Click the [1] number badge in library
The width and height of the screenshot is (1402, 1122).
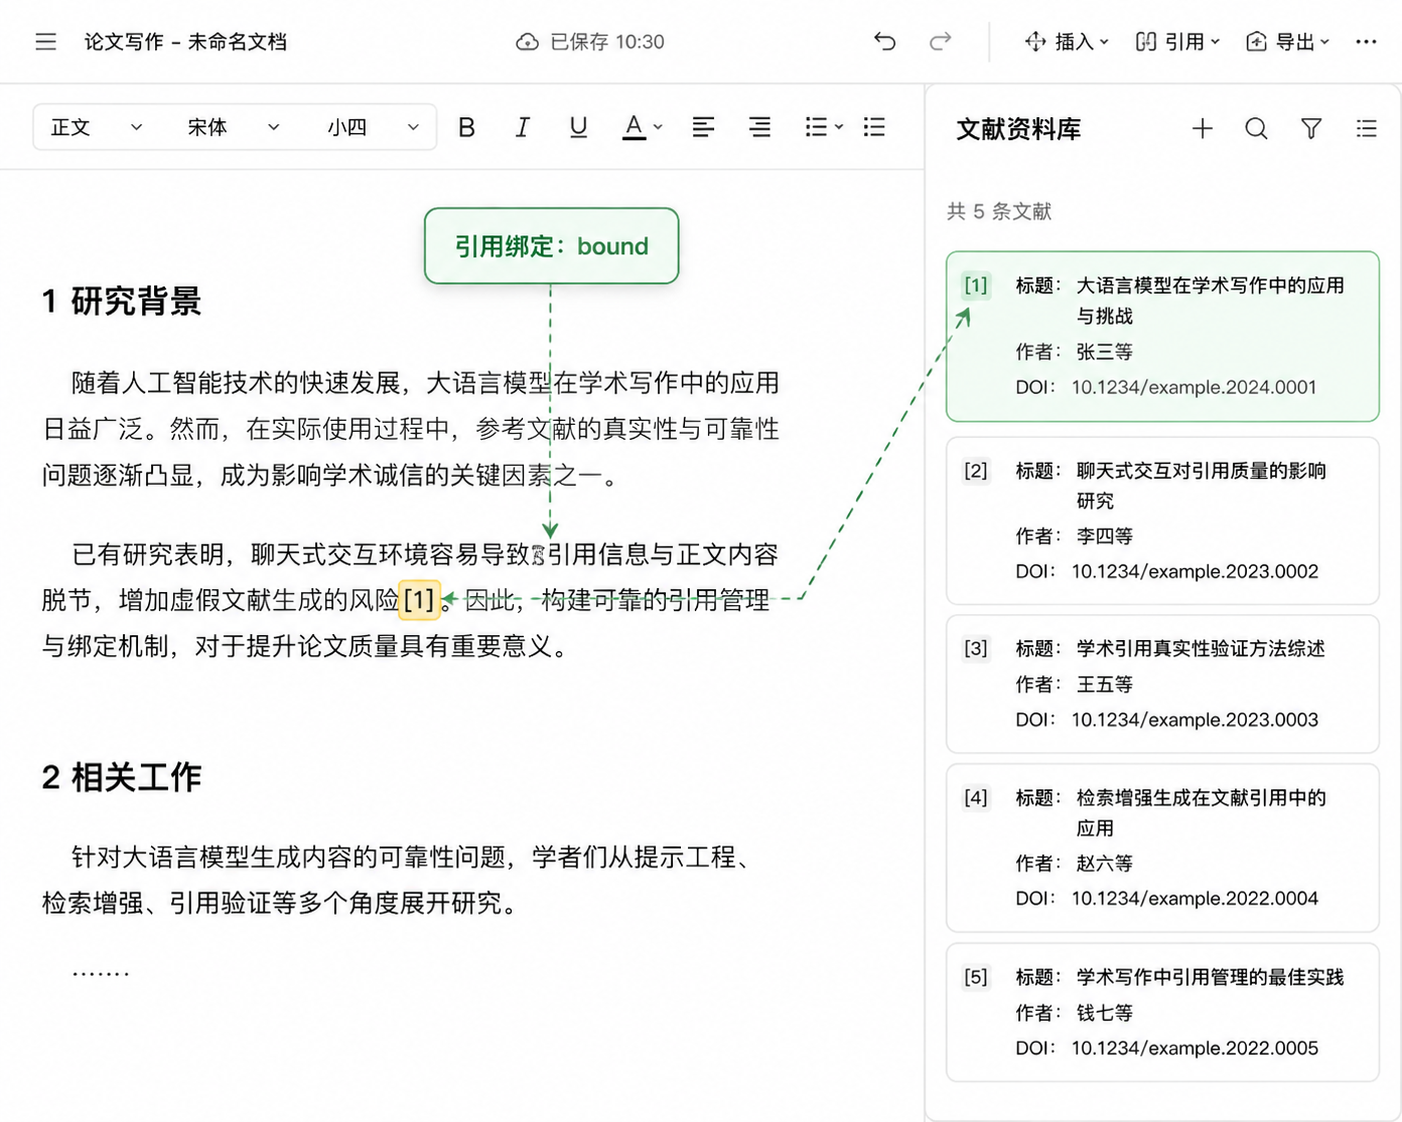tap(976, 285)
